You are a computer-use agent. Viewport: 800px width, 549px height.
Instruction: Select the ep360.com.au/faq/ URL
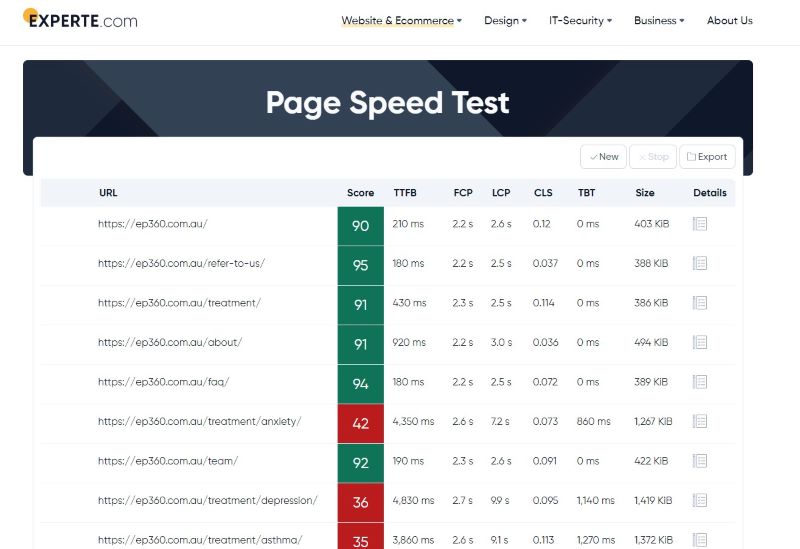[x=163, y=382]
